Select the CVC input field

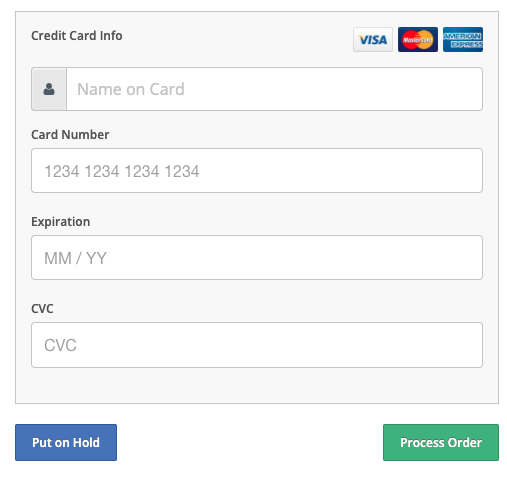[257, 345]
